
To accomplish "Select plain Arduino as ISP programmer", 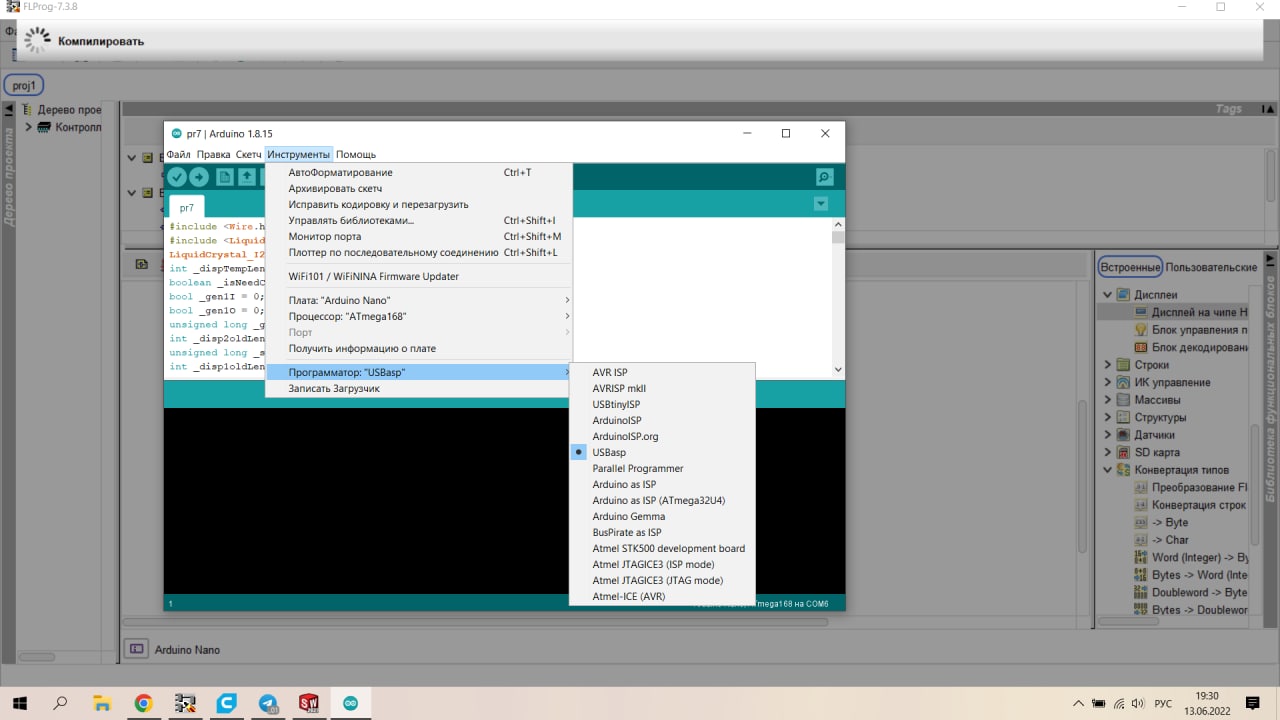I will coord(661,484).
